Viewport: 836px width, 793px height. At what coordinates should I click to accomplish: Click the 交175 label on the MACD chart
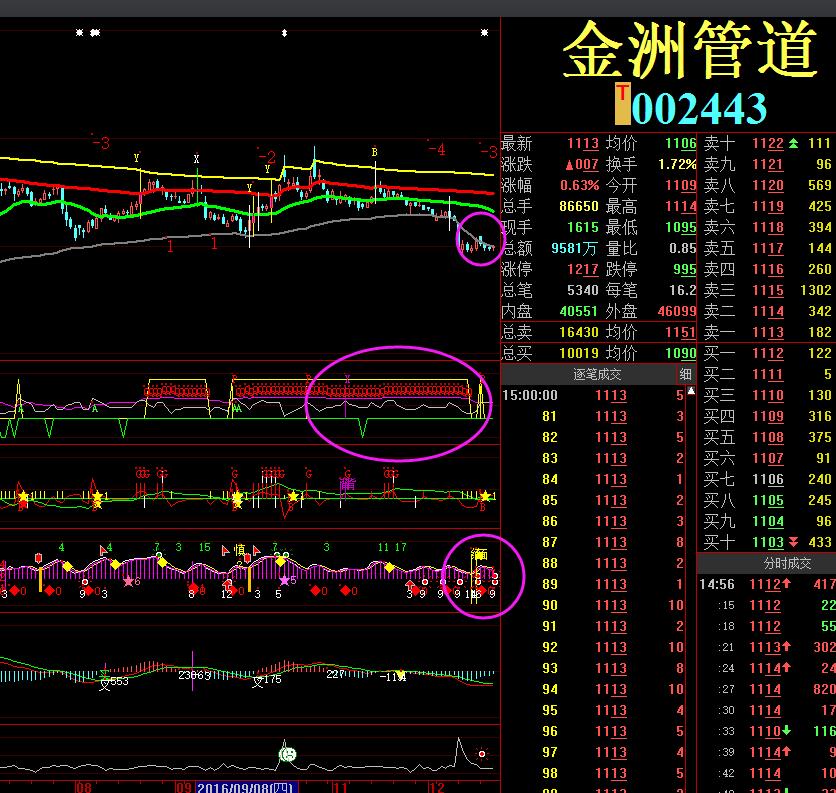click(267, 680)
